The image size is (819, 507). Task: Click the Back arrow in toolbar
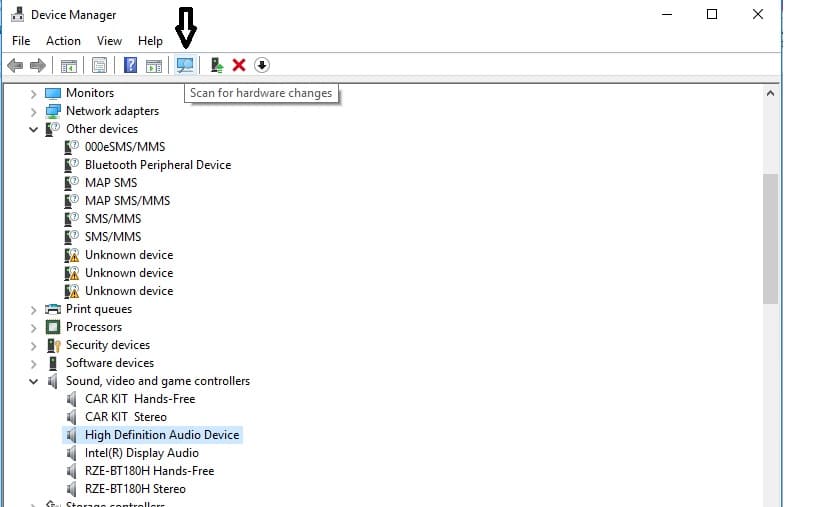[15, 65]
